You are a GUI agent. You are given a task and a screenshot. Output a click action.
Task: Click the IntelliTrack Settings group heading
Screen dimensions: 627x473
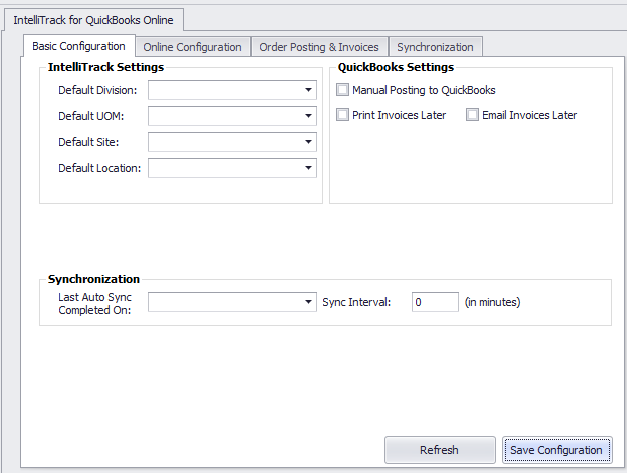click(106, 67)
